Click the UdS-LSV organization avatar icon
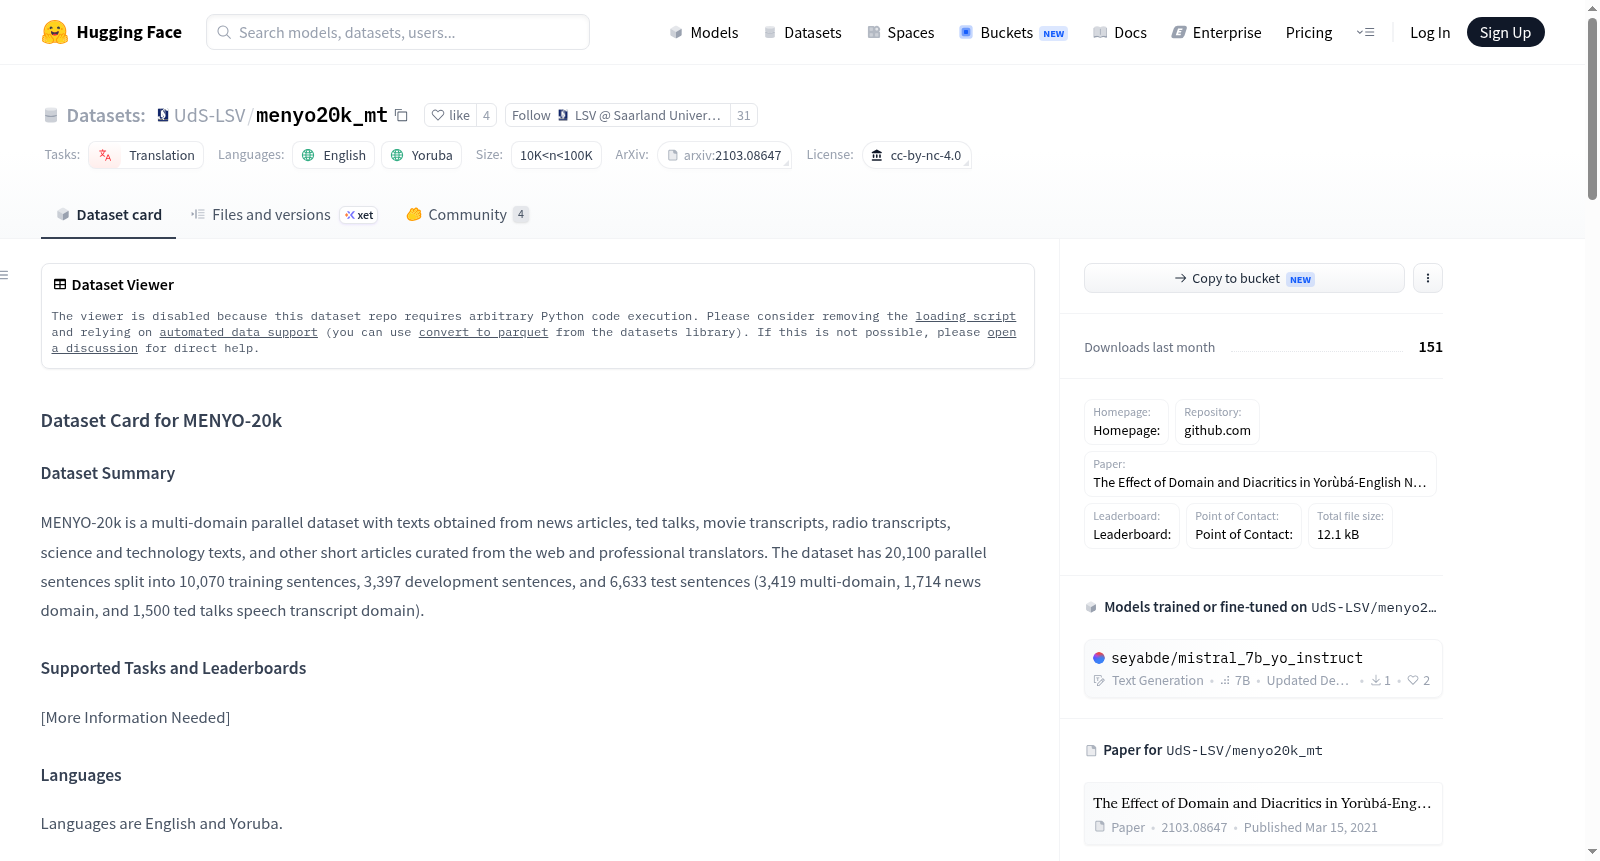This screenshot has height=861, width=1600. [163, 115]
